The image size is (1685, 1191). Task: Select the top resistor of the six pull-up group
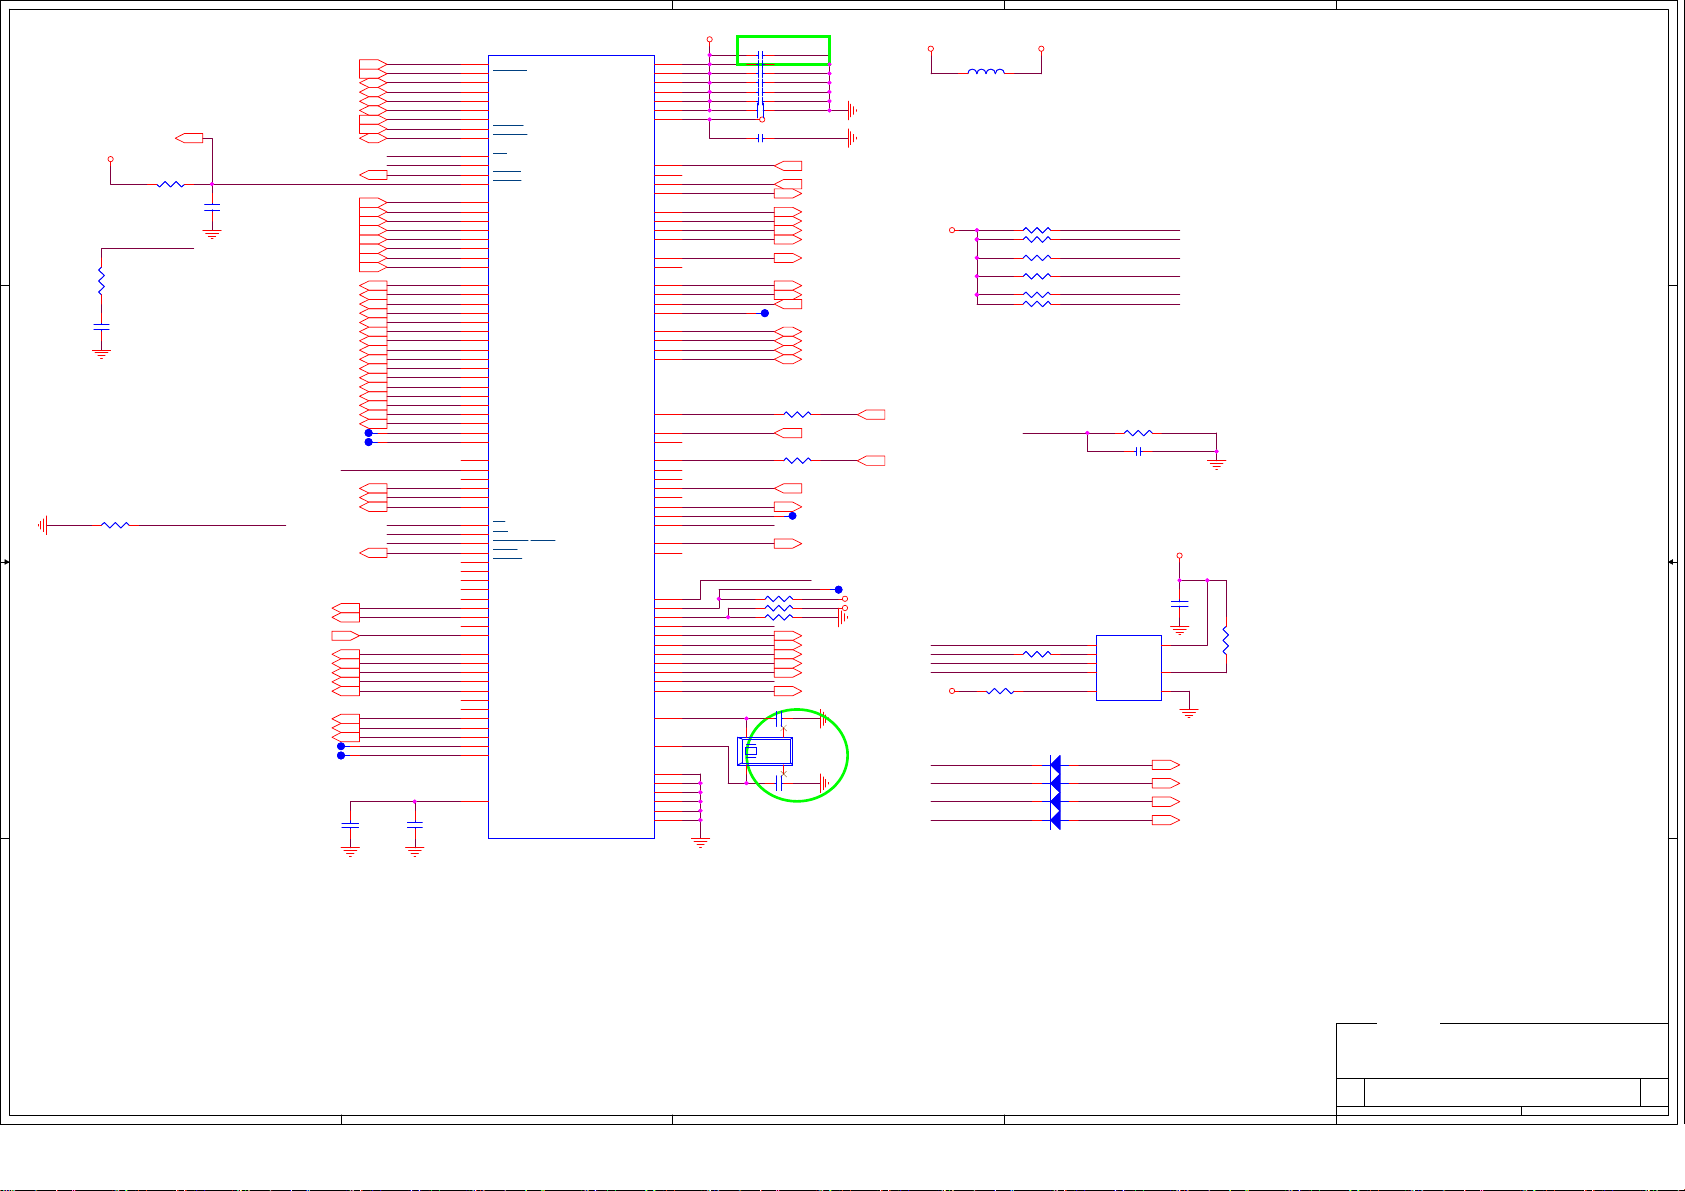pyautogui.click(x=1037, y=230)
